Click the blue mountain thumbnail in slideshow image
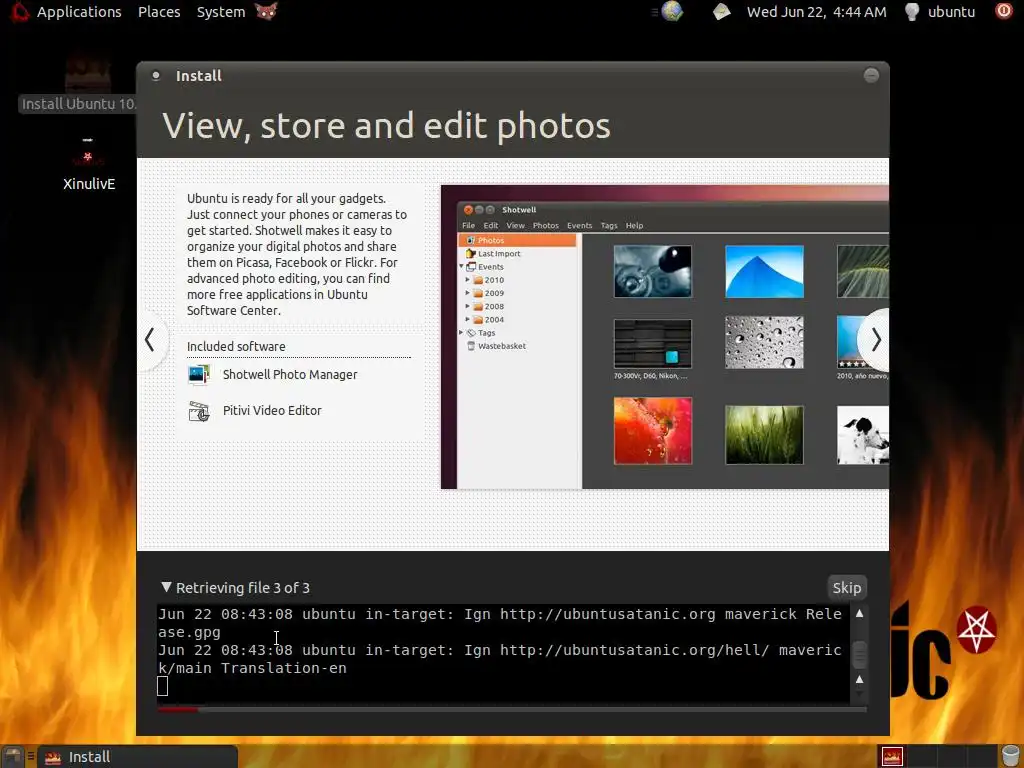The width and height of the screenshot is (1024, 768). [764, 271]
